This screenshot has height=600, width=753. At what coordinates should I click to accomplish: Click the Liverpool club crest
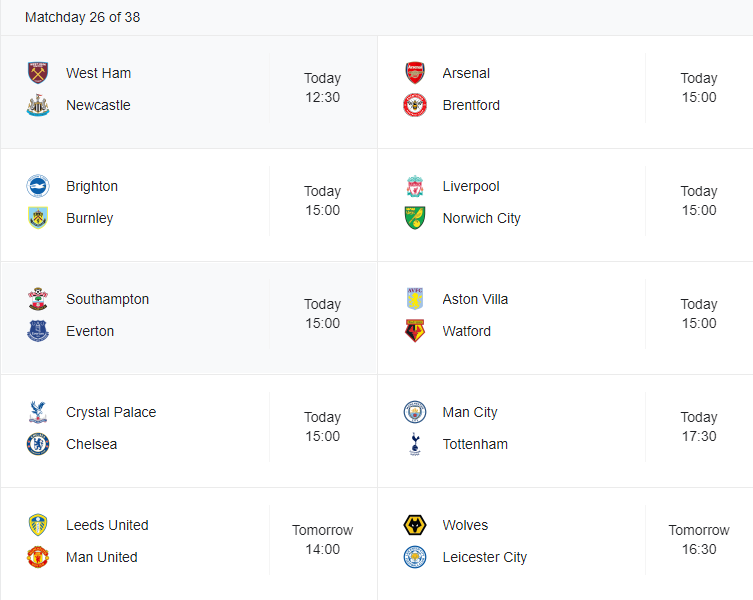click(x=414, y=186)
